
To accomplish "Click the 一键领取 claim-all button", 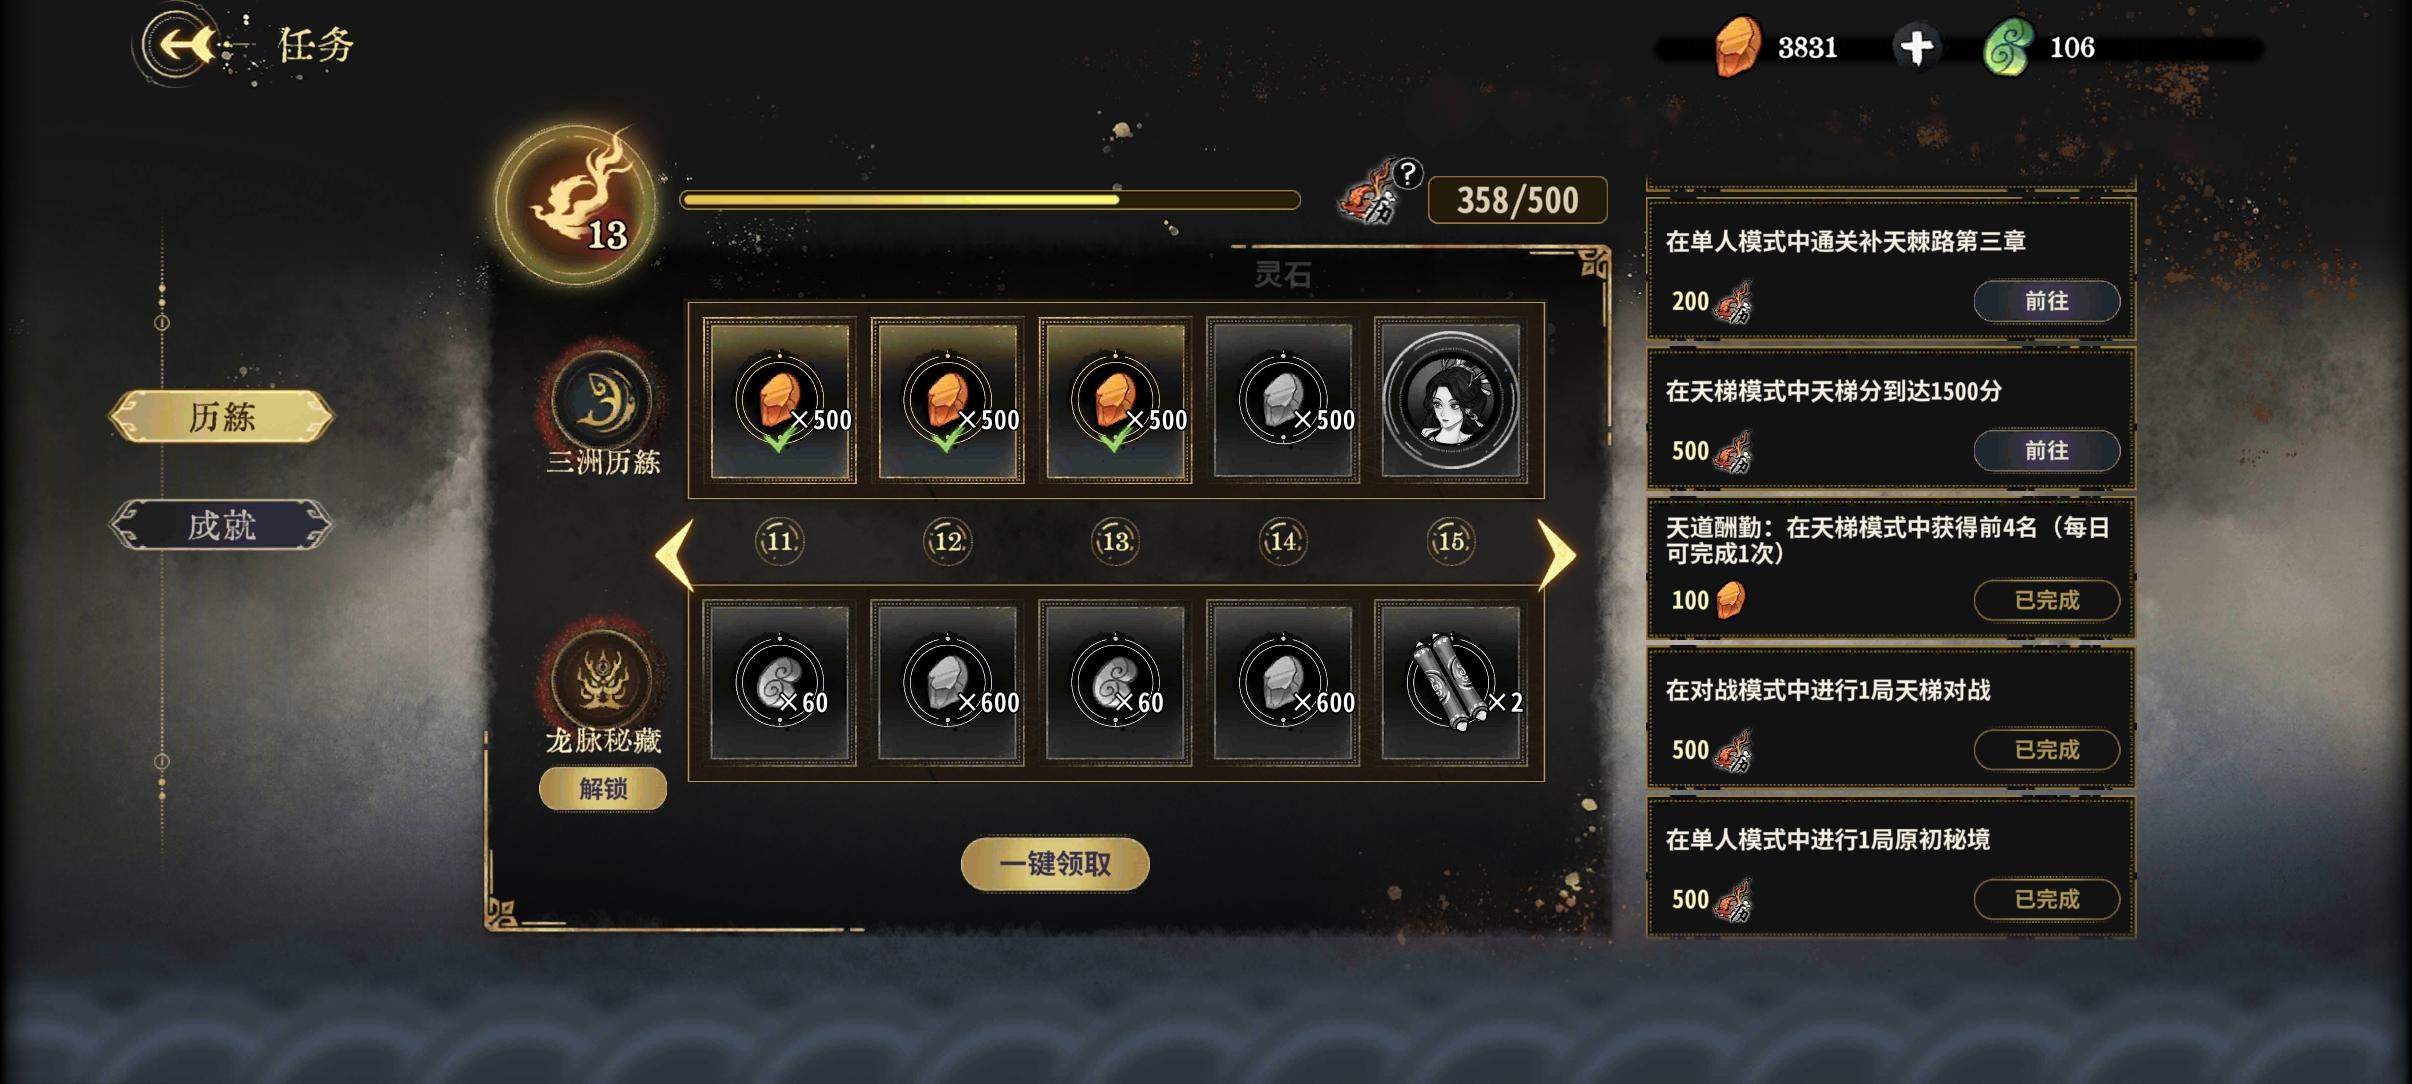I will pyautogui.click(x=1055, y=864).
